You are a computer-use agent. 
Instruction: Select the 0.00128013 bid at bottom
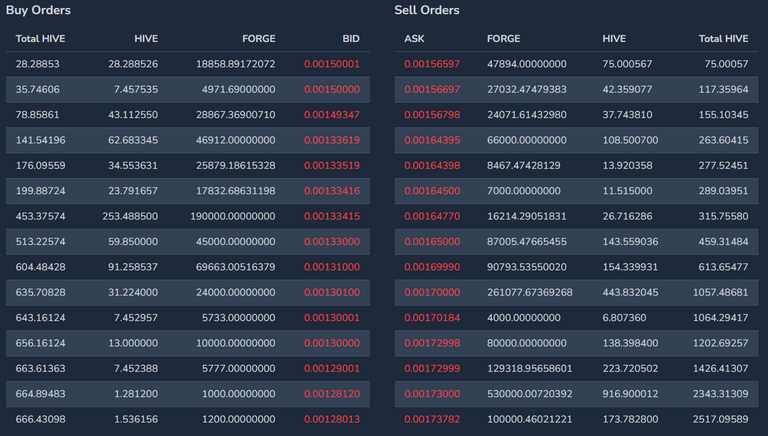coord(332,419)
